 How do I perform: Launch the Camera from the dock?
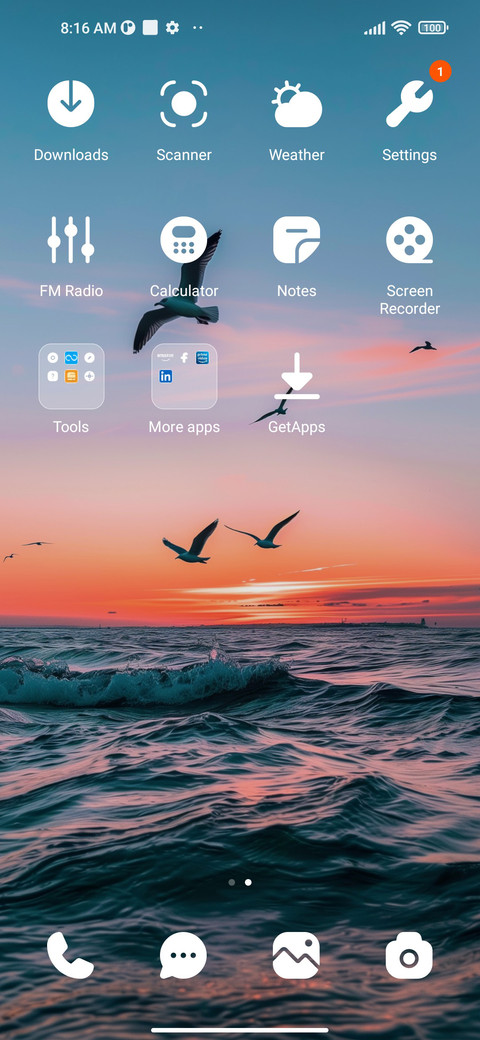[409, 955]
